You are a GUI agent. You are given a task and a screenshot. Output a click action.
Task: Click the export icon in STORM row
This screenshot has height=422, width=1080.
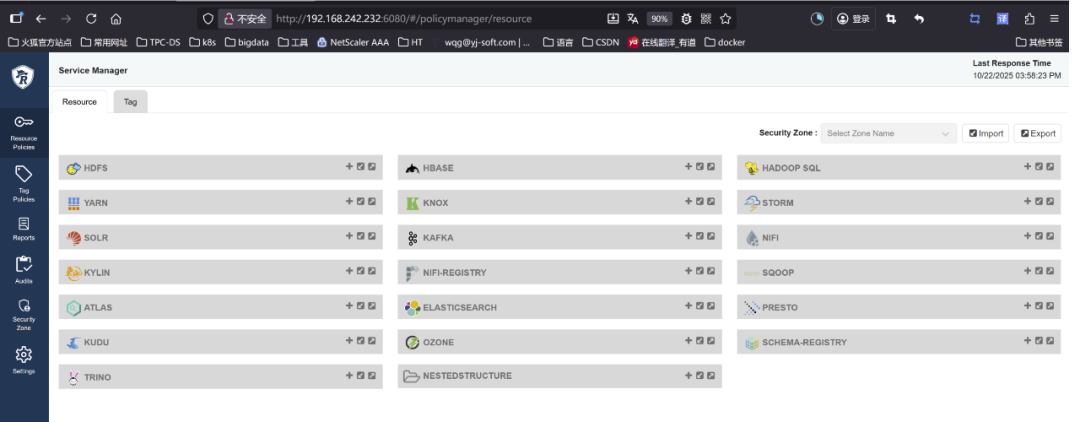point(1050,202)
